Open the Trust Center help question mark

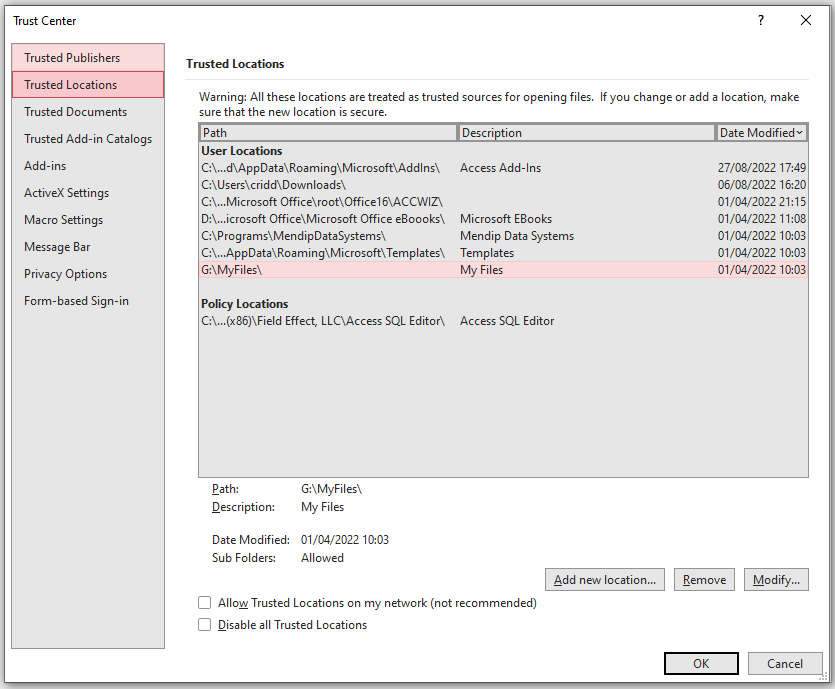(x=760, y=20)
